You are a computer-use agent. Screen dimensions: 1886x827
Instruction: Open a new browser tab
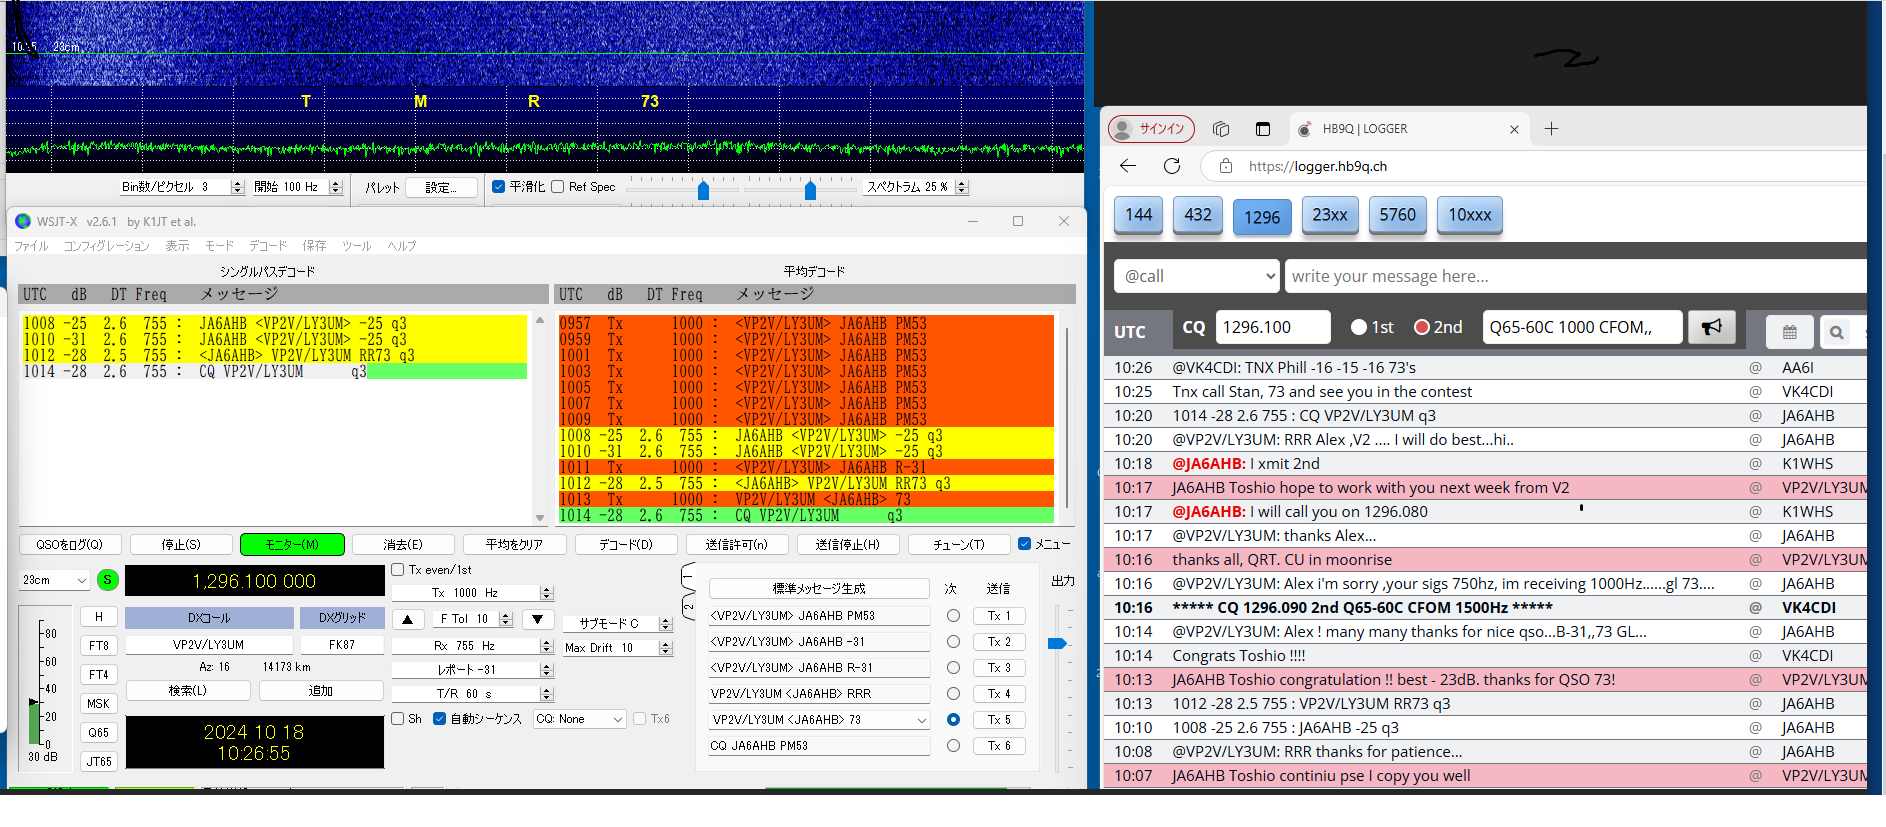1551,129
